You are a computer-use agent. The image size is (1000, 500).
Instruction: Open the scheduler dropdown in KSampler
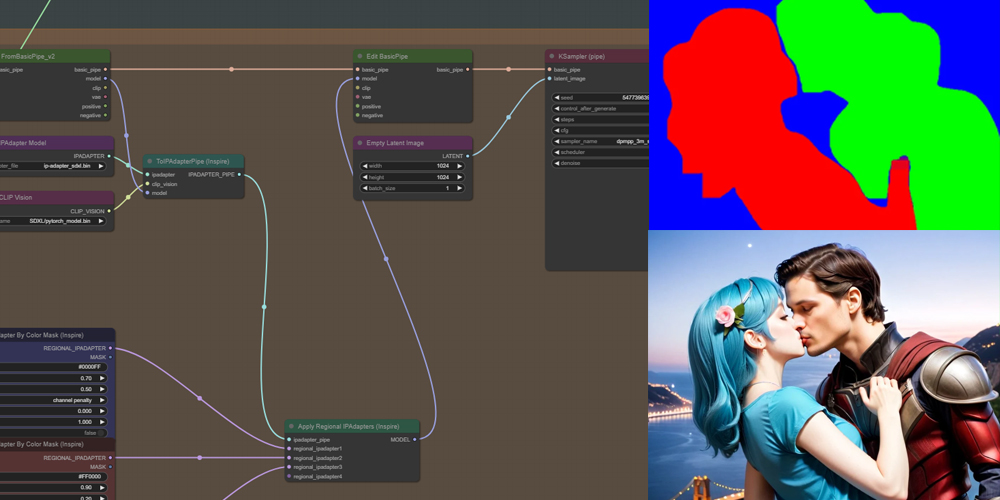coord(600,152)
